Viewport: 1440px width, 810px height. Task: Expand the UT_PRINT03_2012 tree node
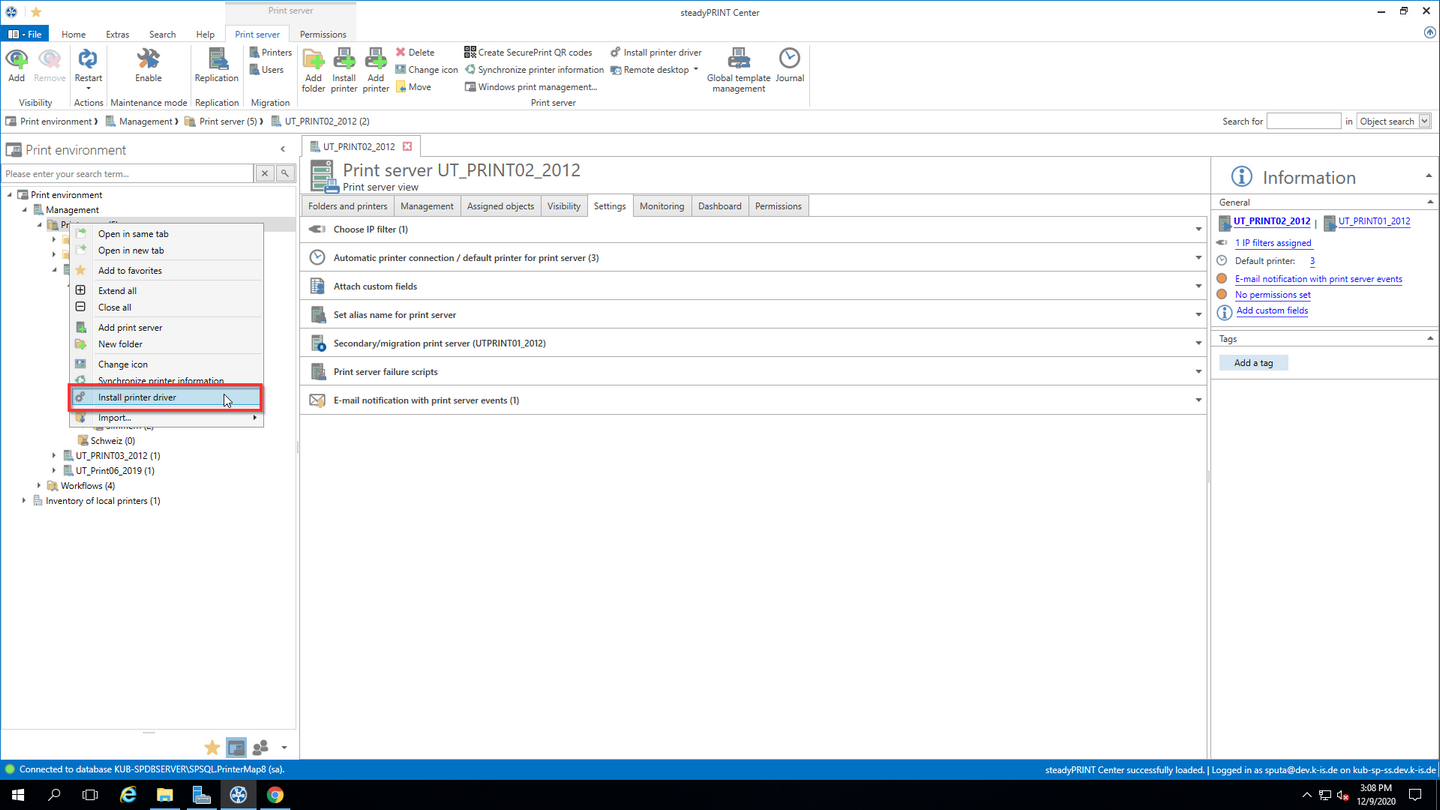(x=54, y=456)
